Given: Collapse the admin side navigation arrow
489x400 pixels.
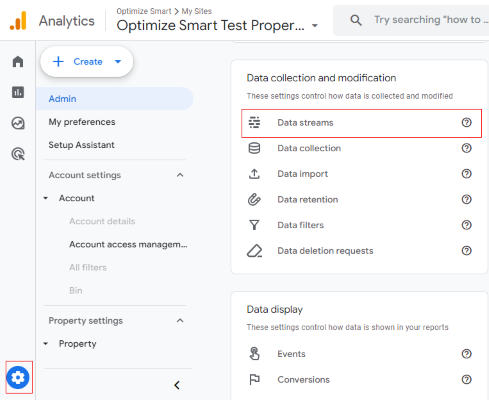Looking at the screenshot, I should click(177, 385).
